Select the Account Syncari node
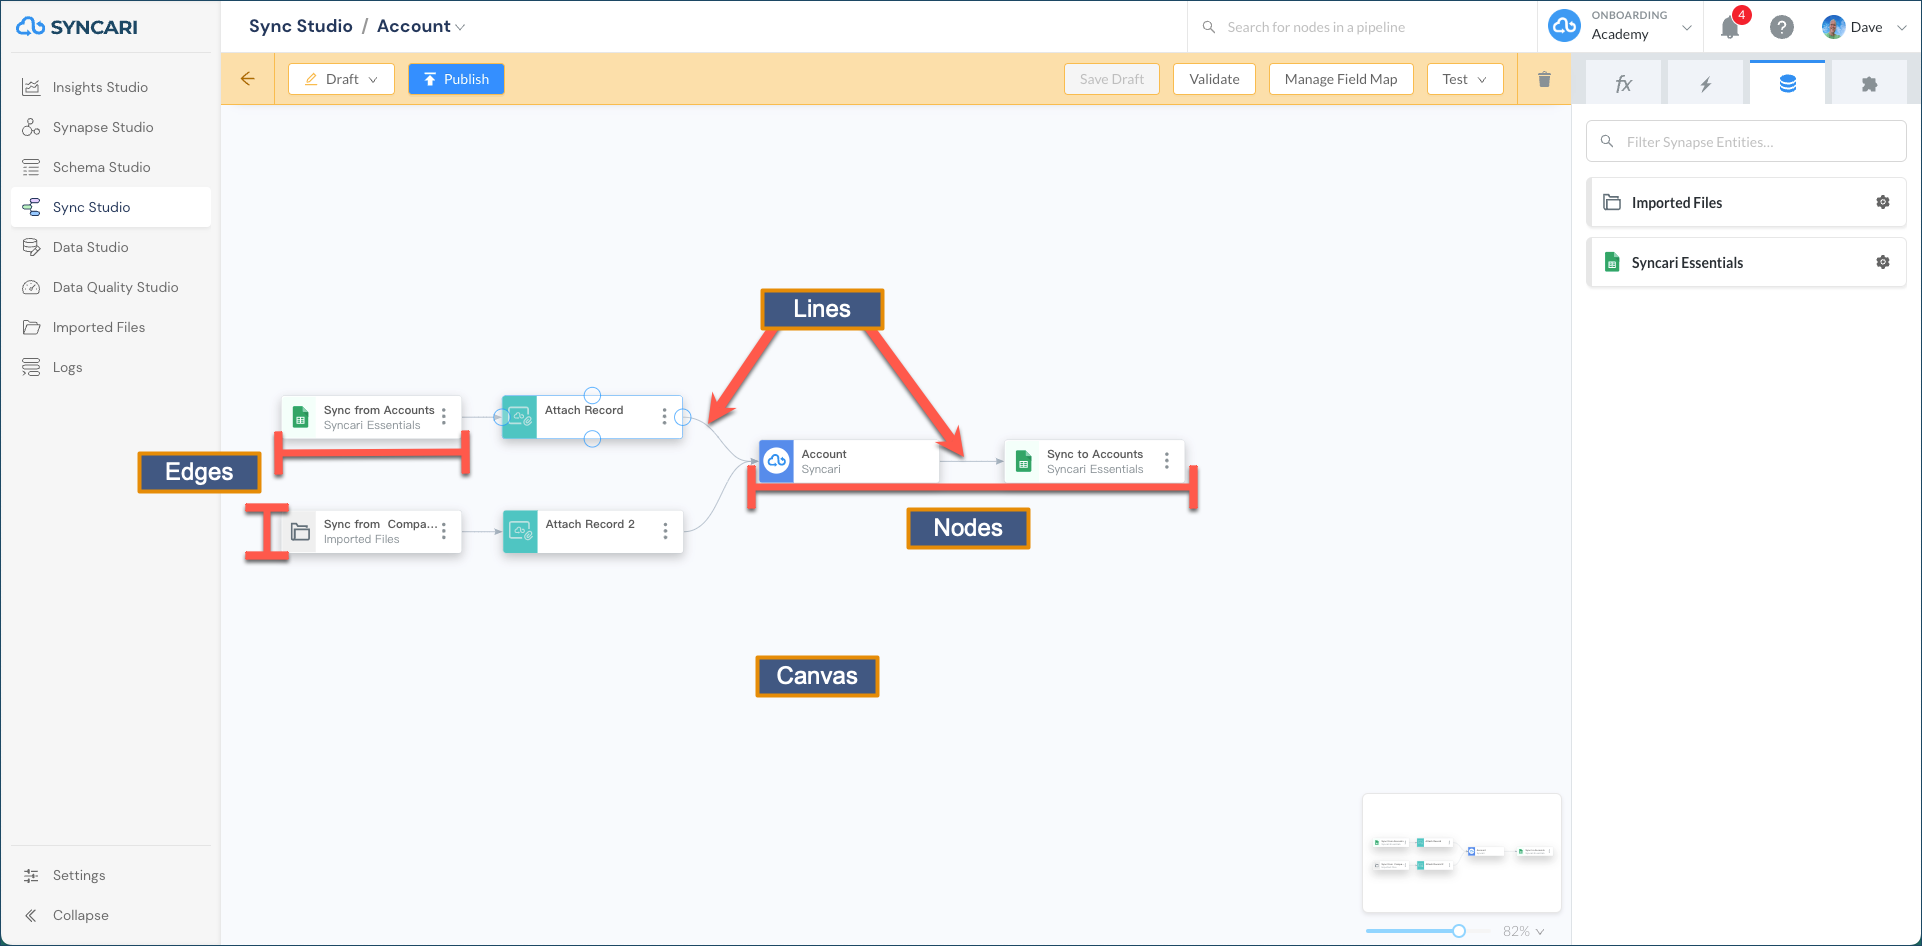Viewport: 1922px width, 946px height. pos(848,461)
